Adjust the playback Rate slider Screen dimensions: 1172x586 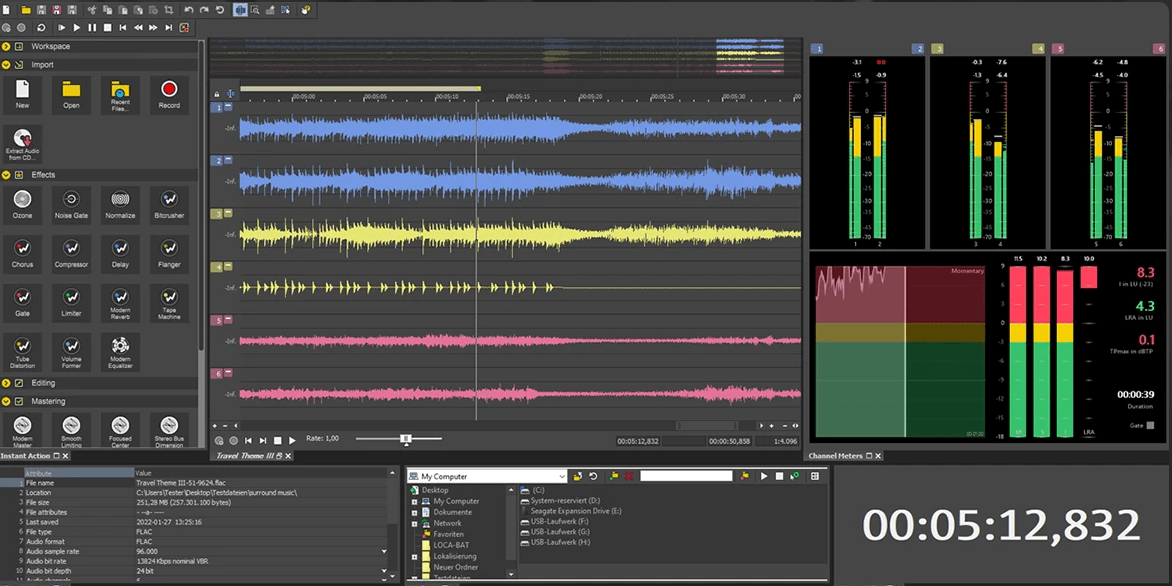405,439
